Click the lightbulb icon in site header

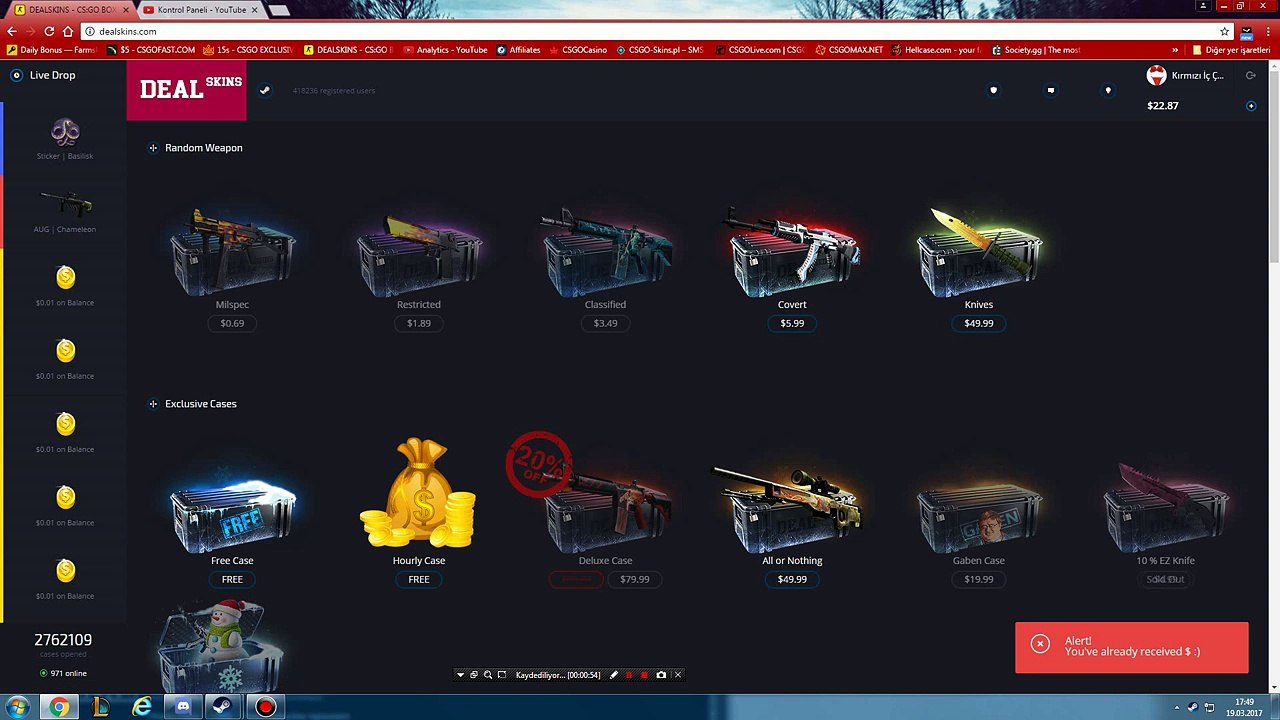(x=1108, y=90)
